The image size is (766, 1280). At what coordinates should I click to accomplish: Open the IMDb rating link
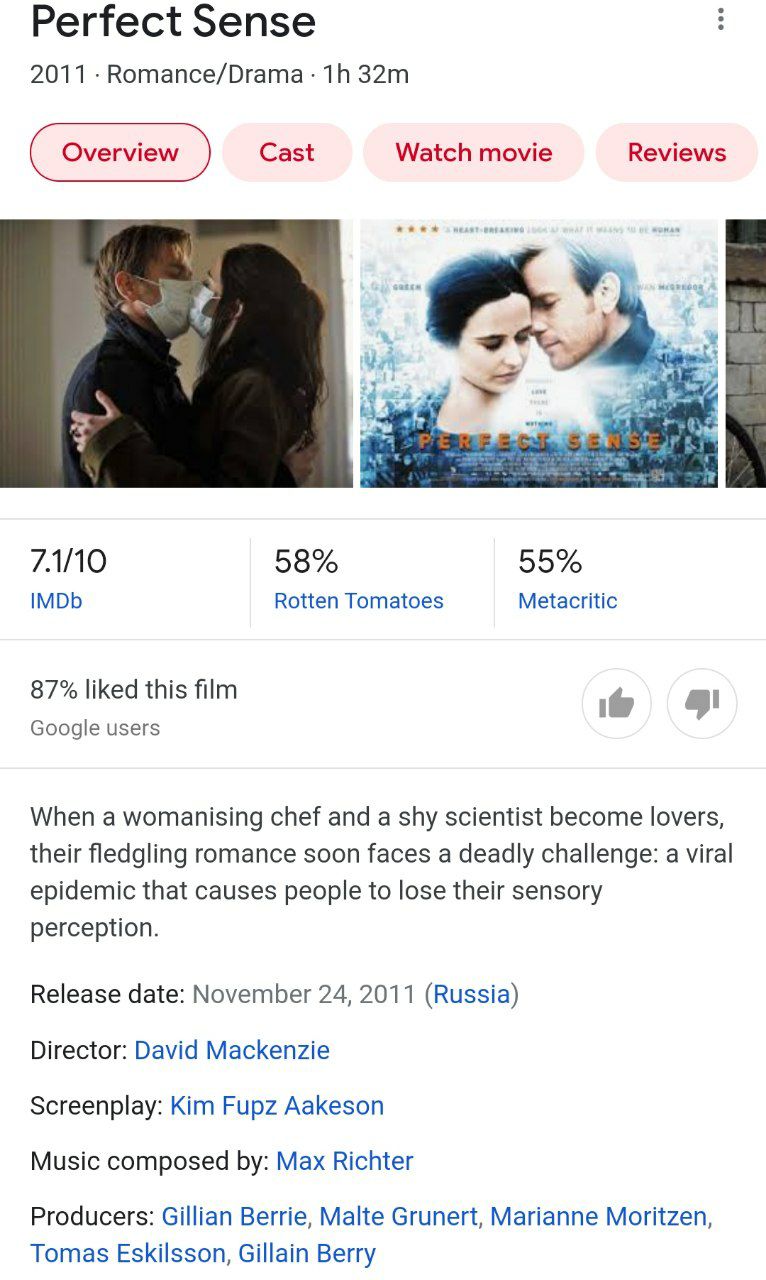56,601
